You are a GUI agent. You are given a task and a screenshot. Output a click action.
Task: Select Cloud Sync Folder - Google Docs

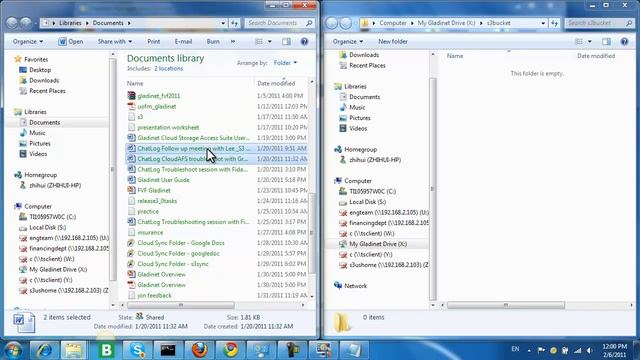pyautogui.click(x=181, y=243)
